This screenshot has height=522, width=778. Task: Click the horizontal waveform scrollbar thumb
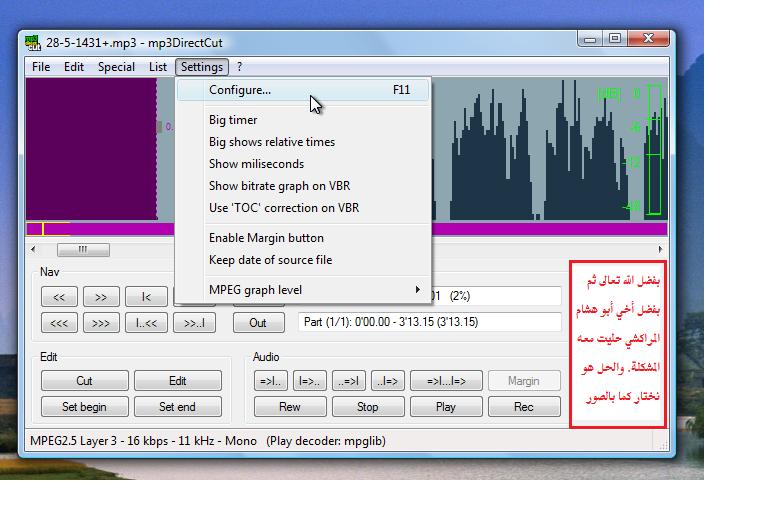tap(83, 249)
